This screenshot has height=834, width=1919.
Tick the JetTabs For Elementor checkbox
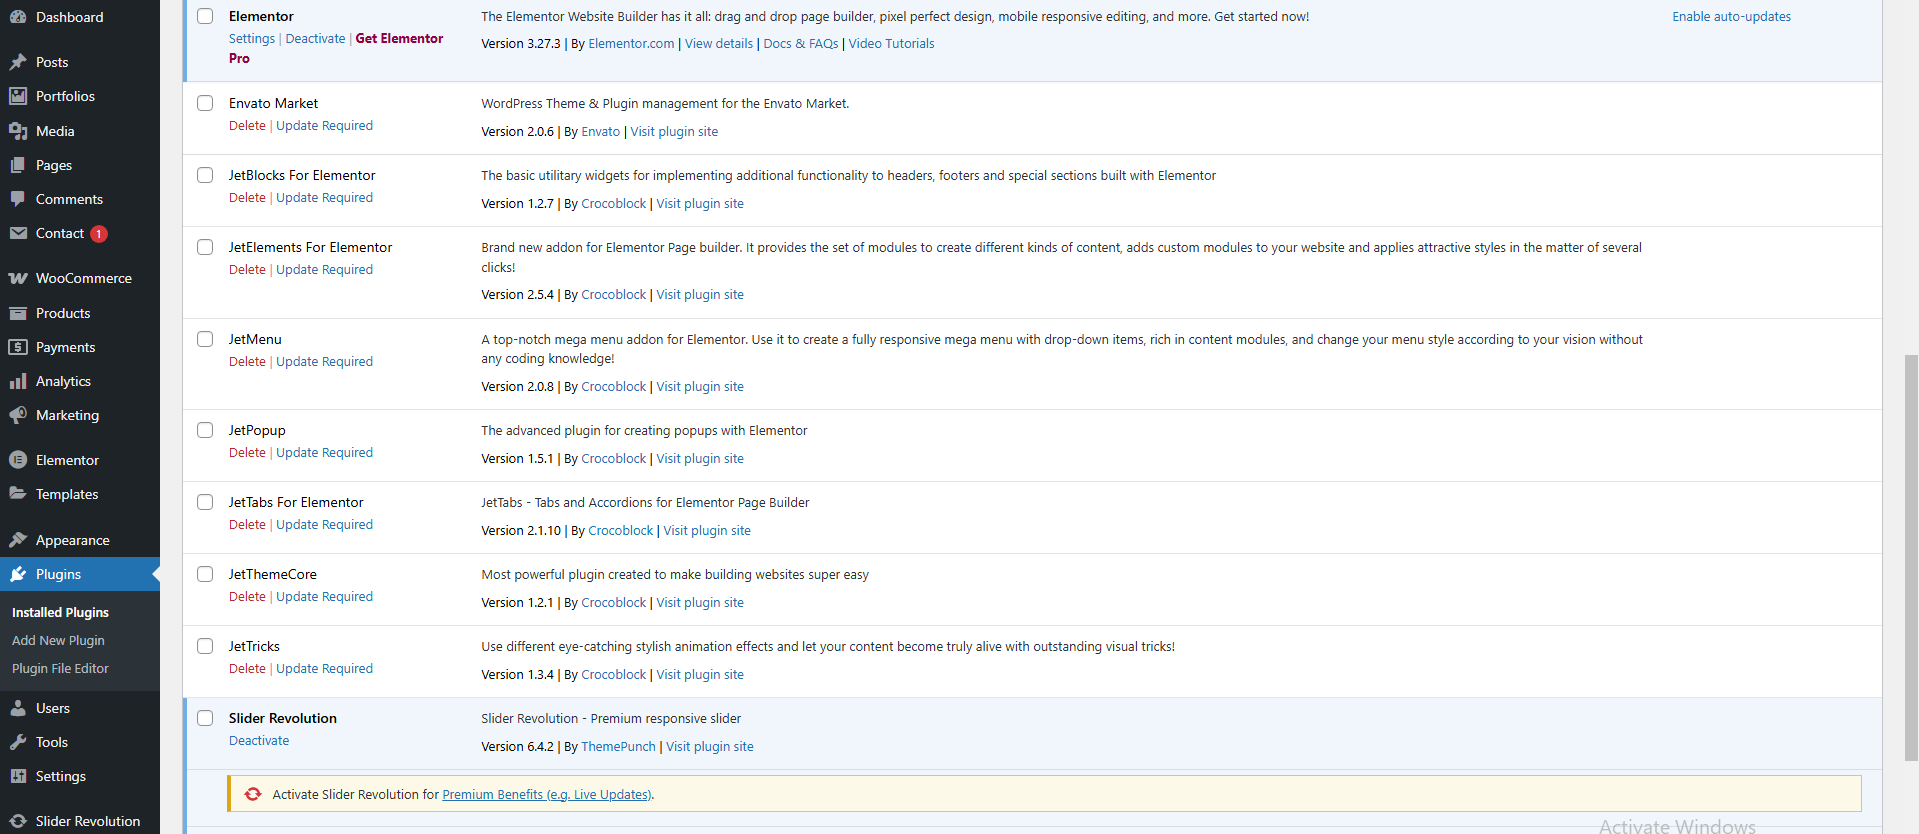(x=205, y=502)
